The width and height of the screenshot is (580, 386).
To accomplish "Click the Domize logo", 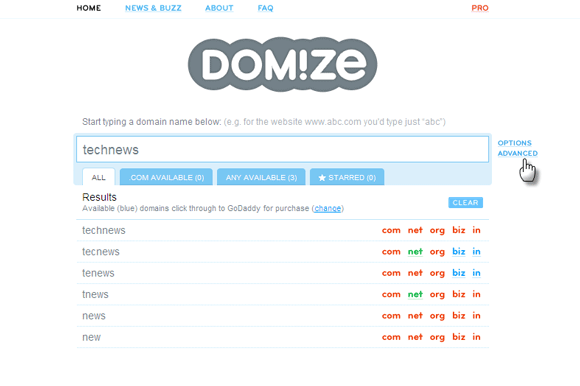I will point(283,64).
